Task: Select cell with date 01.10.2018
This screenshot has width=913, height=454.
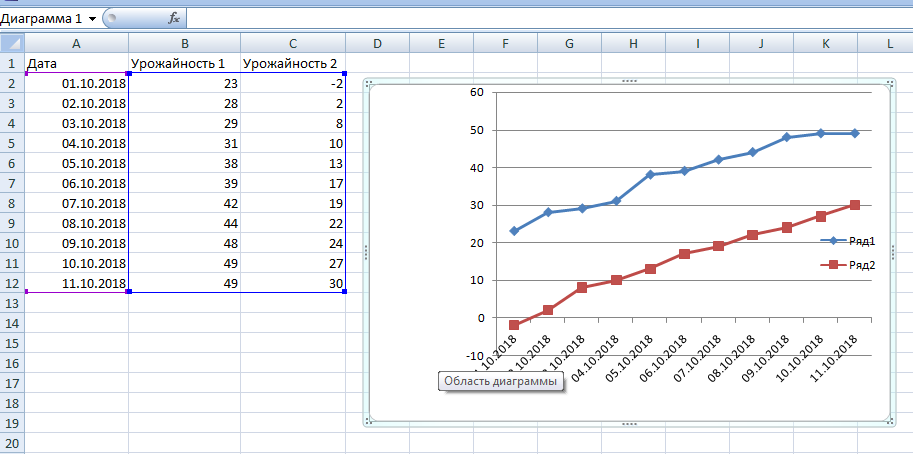Action: pyautogui.click(x=76, y=84)
